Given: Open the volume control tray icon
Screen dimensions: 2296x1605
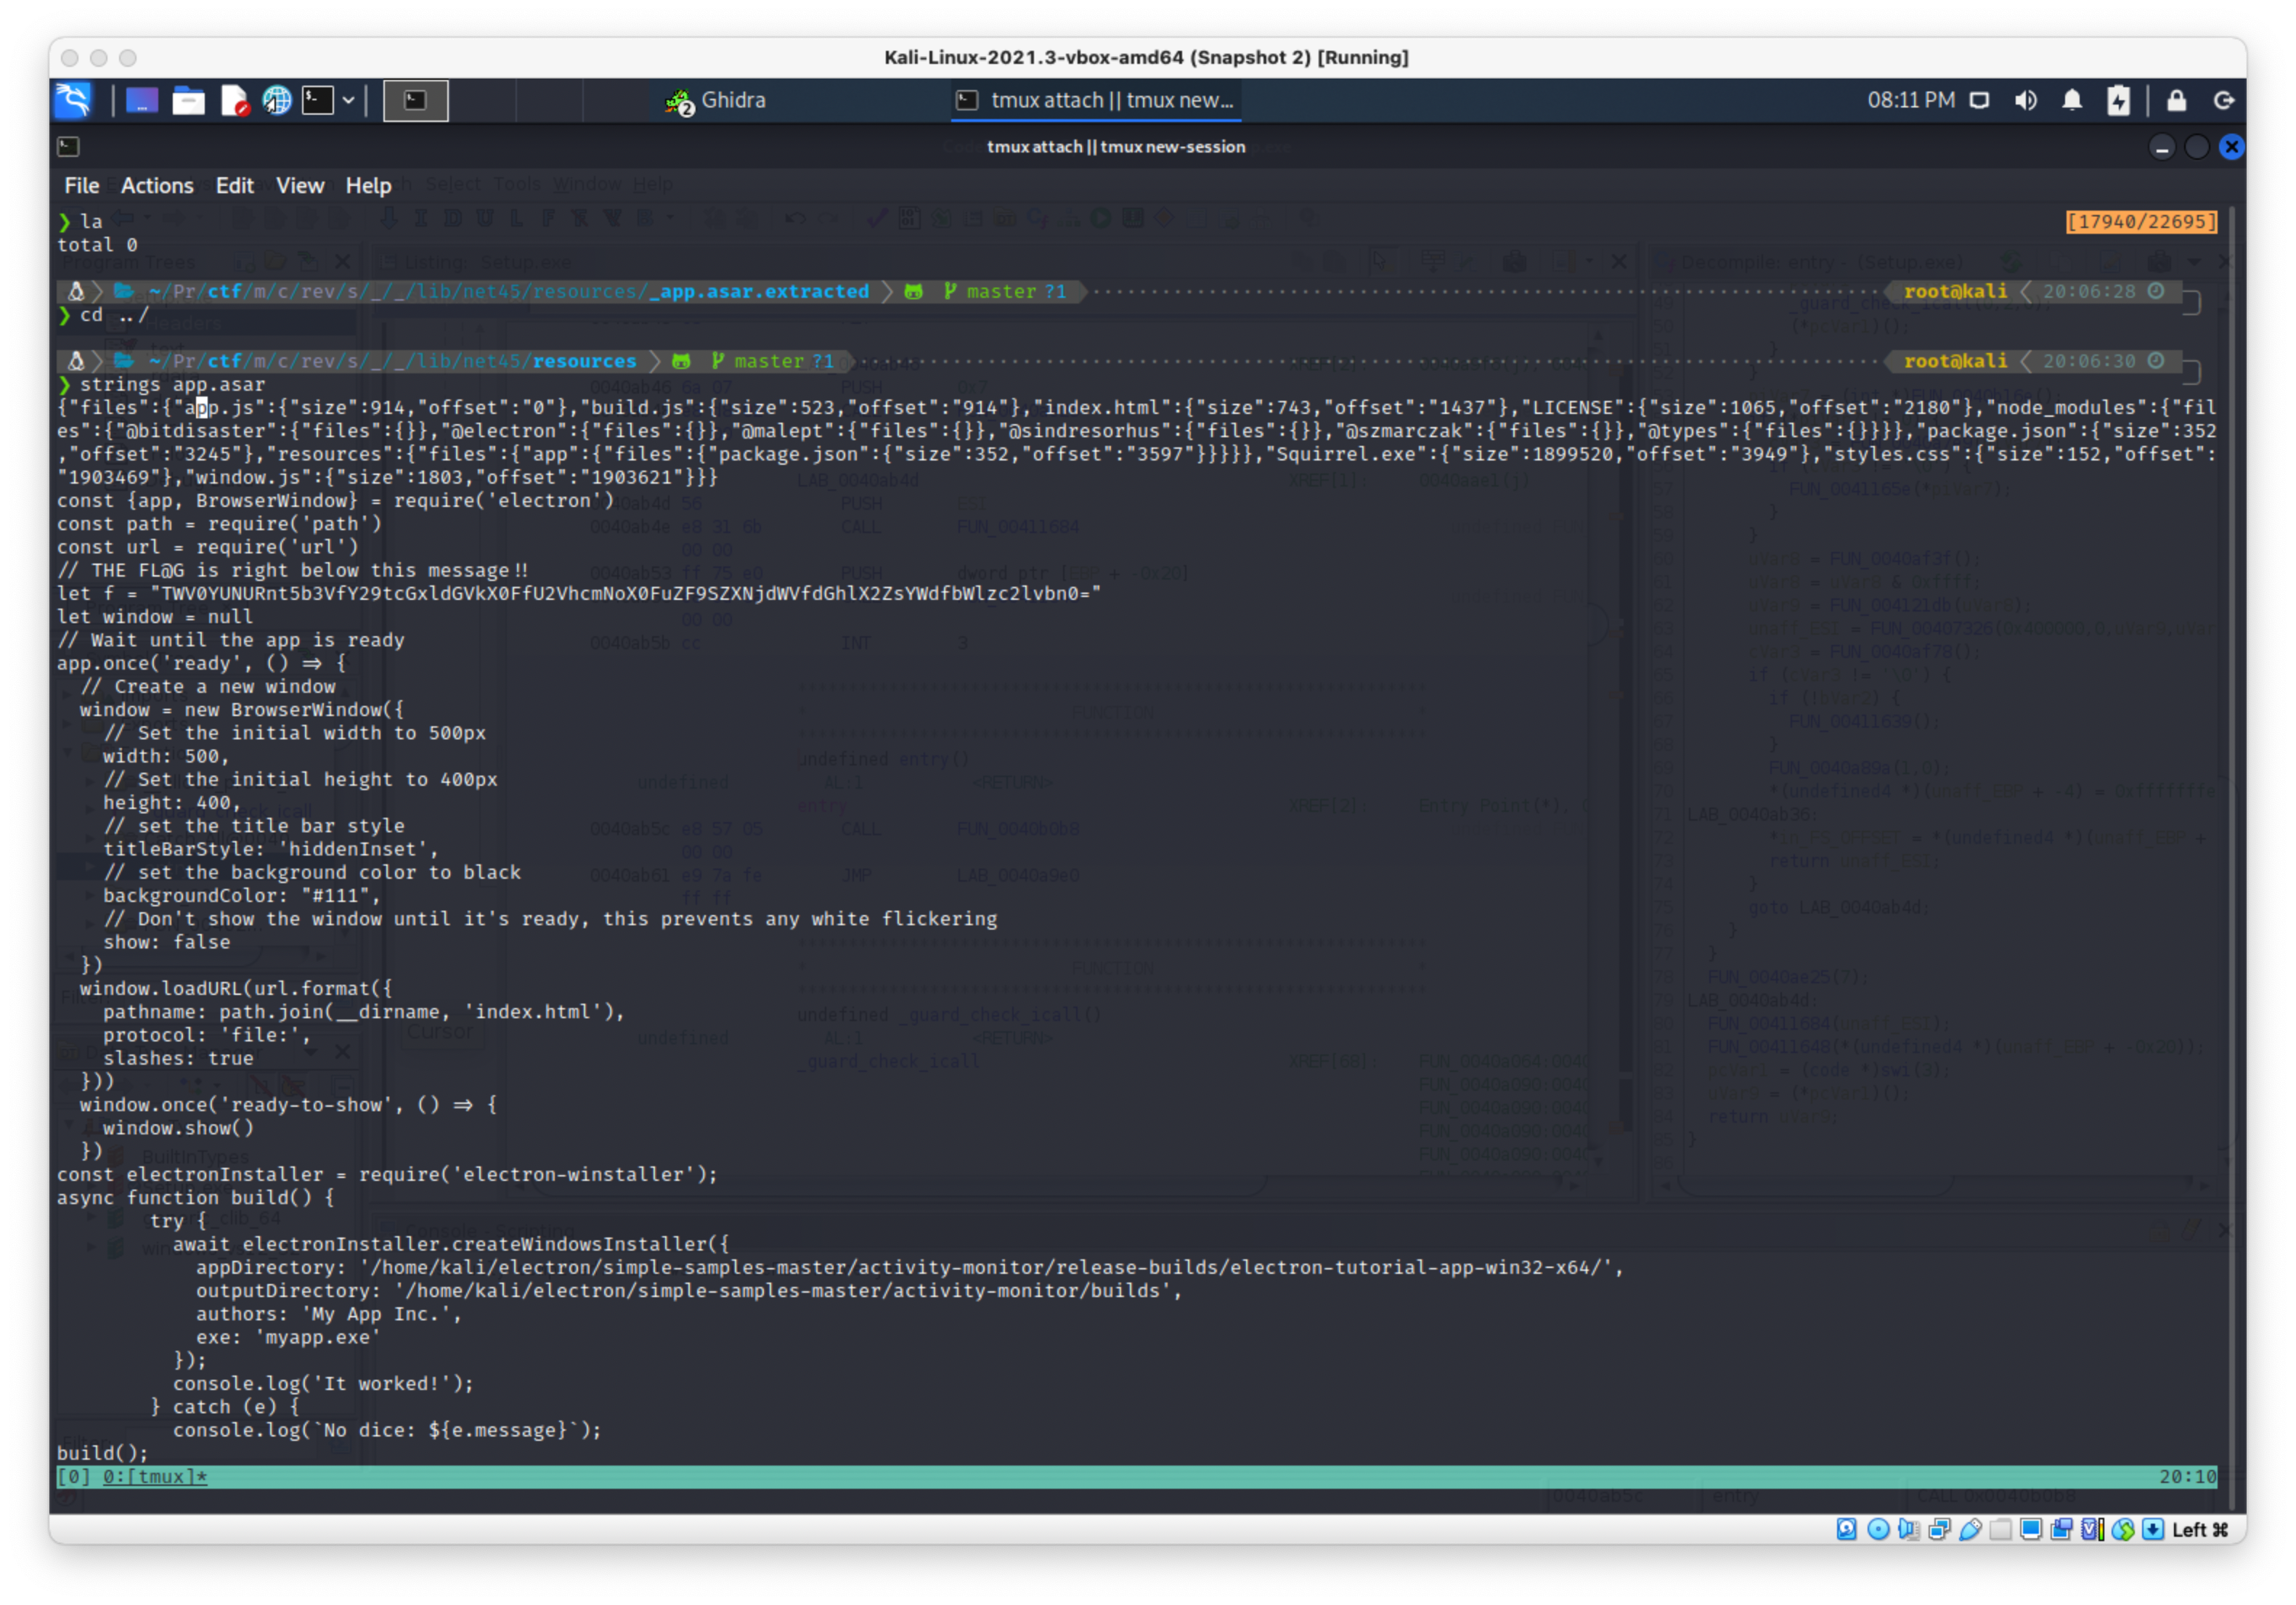Looking at the screenshot, I should [x=2026, y=100].
